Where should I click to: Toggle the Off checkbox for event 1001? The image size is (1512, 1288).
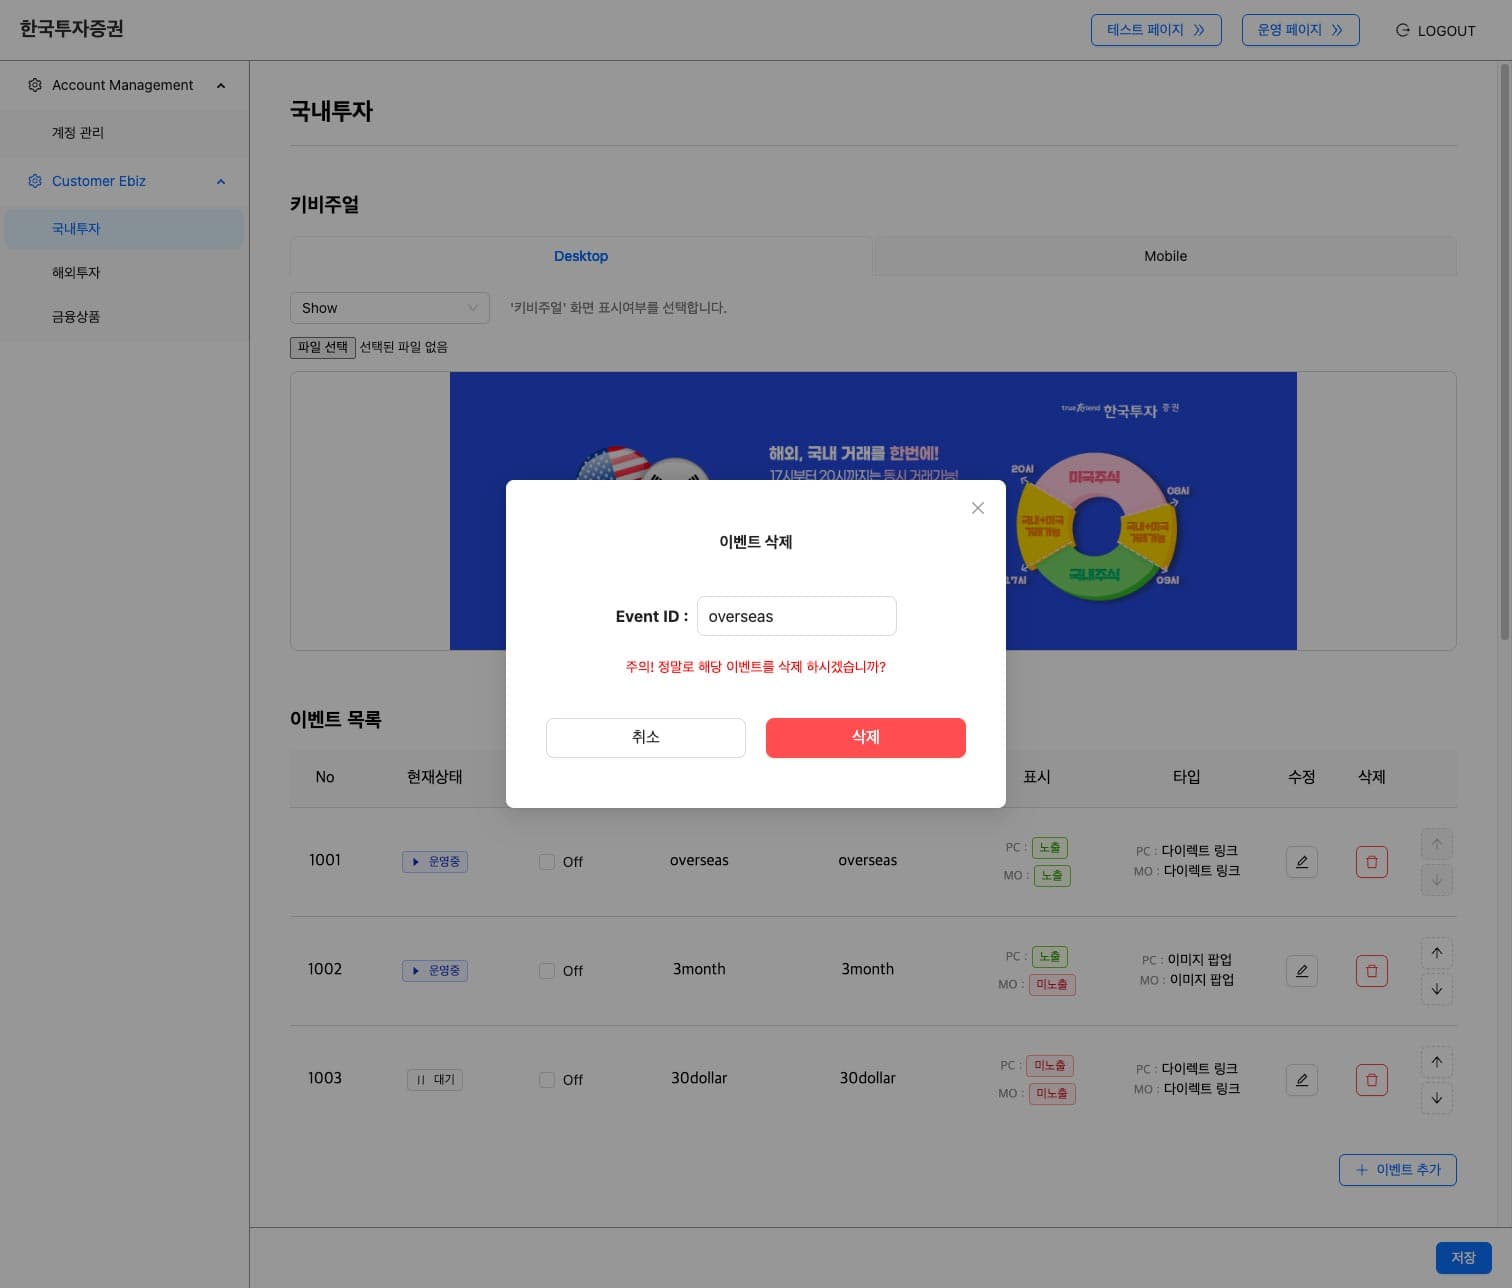[x=547, y=862]
